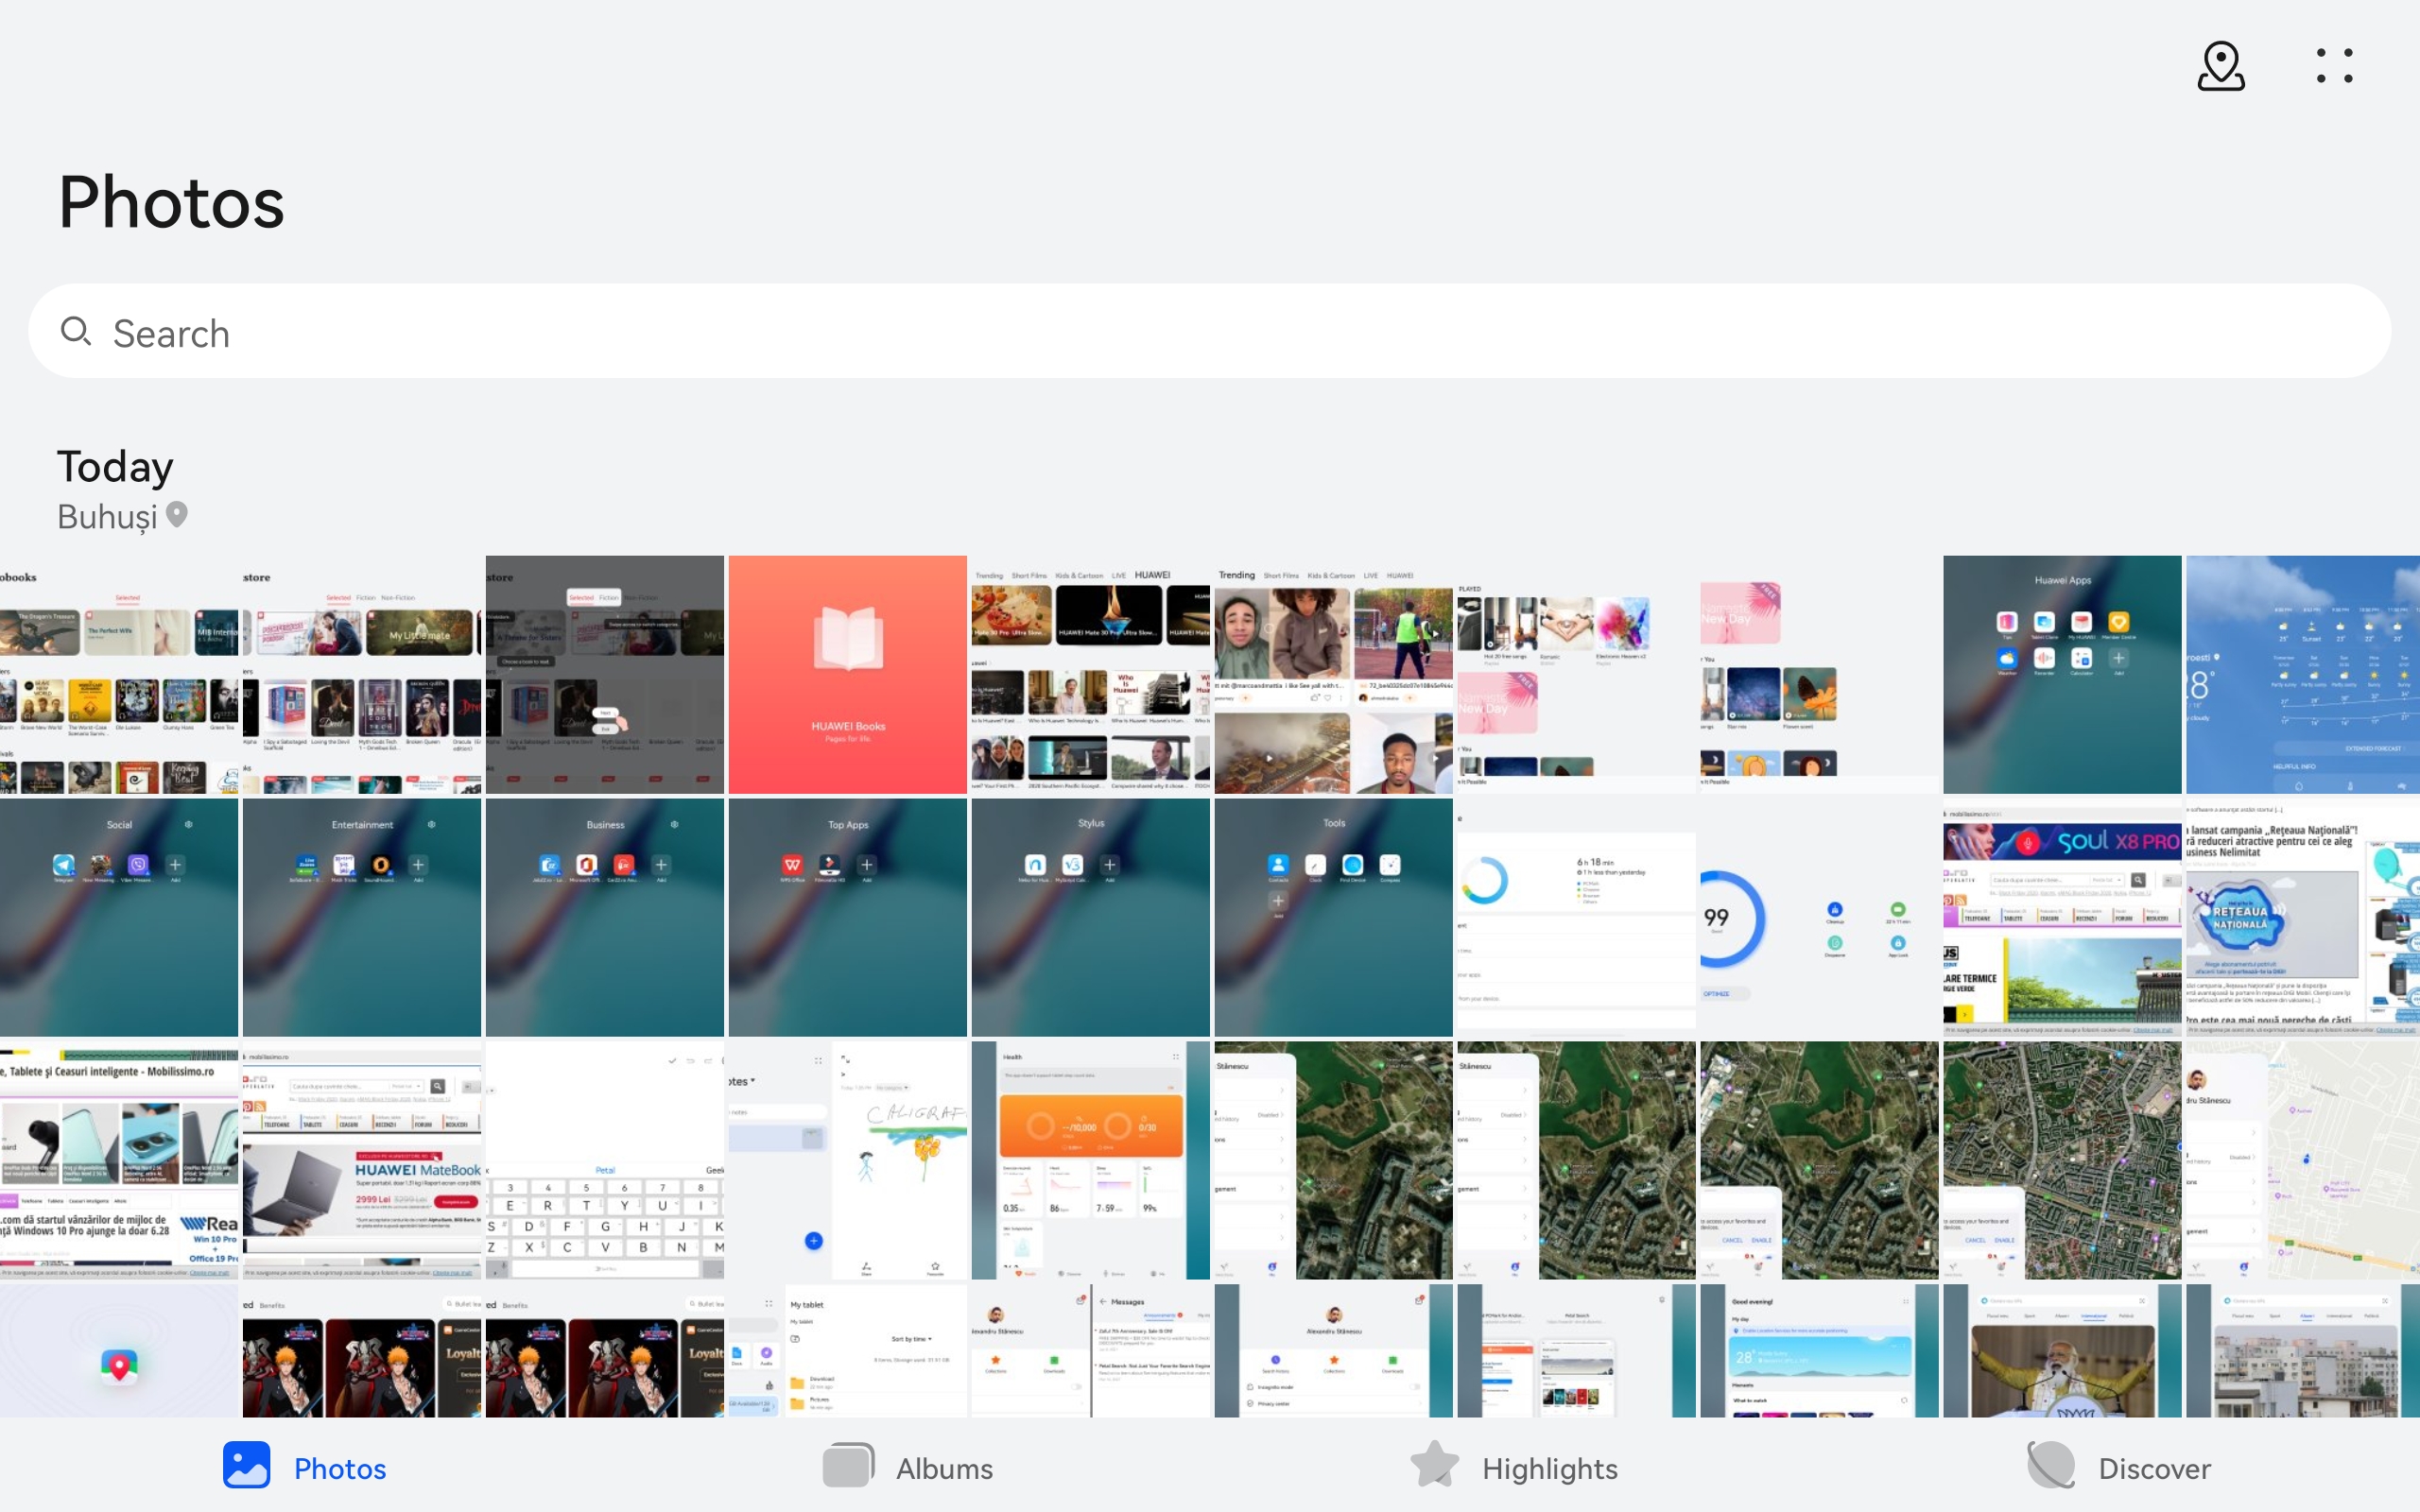Image resolution: width=2420 pixels, height=1512 pixels.
Task: Switch to the Highlights tab
Action: [x=1513, y=1467]
